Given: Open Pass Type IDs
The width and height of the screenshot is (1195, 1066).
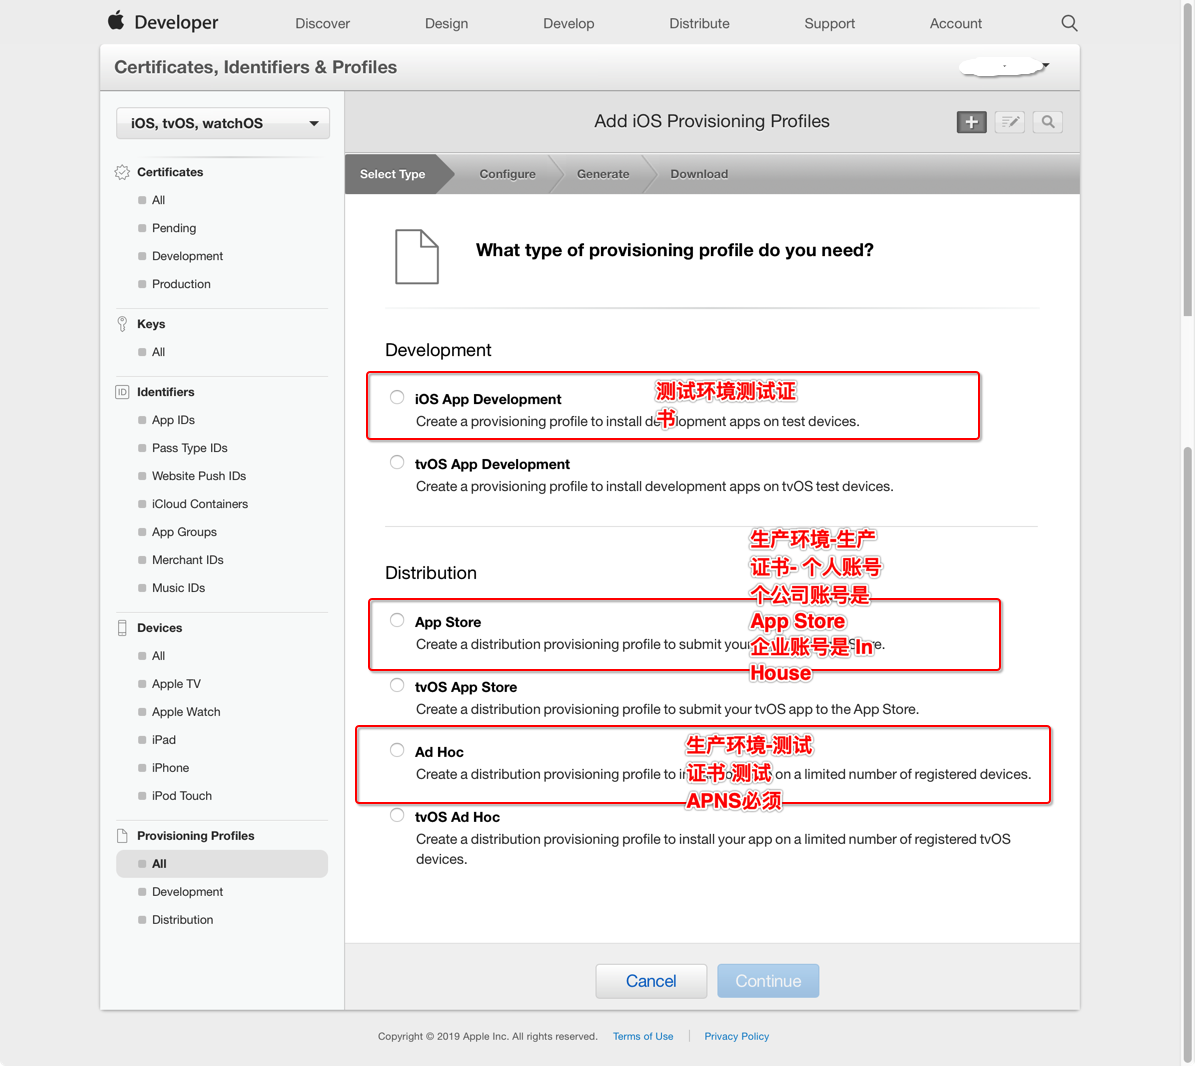Looking at the screenshot, I should (190, 449).
